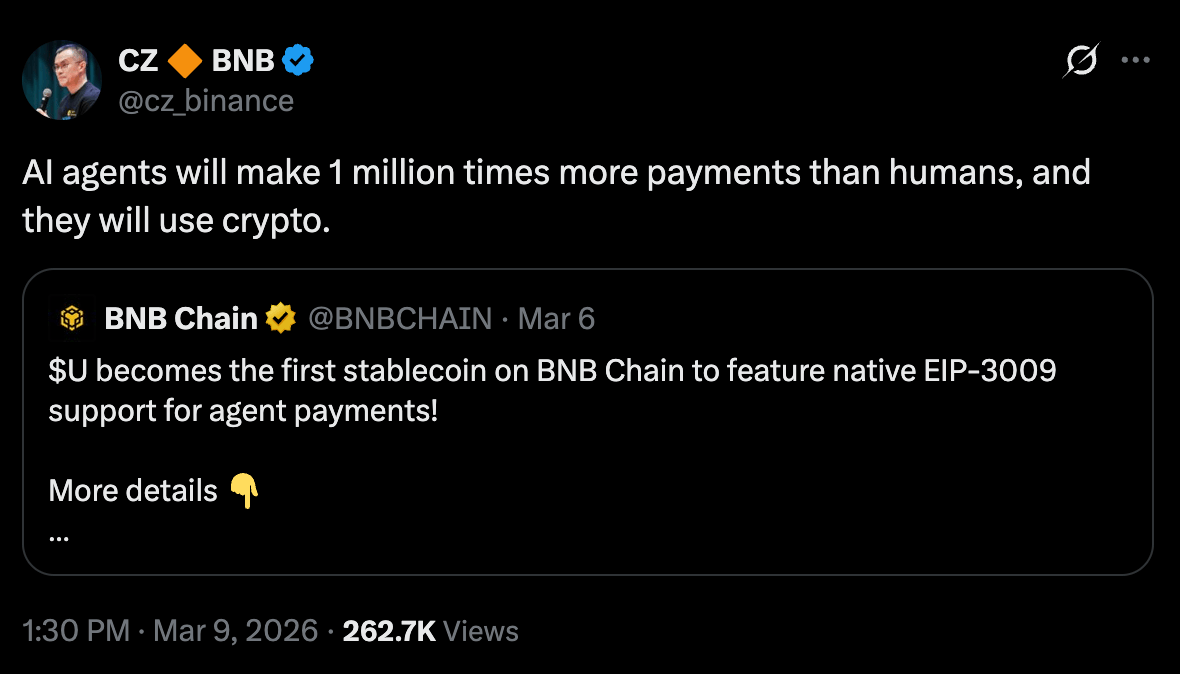The image size is (1180, 674).
Task: Click the orange diamond emoji in the name
Action: tap(185, 61)
